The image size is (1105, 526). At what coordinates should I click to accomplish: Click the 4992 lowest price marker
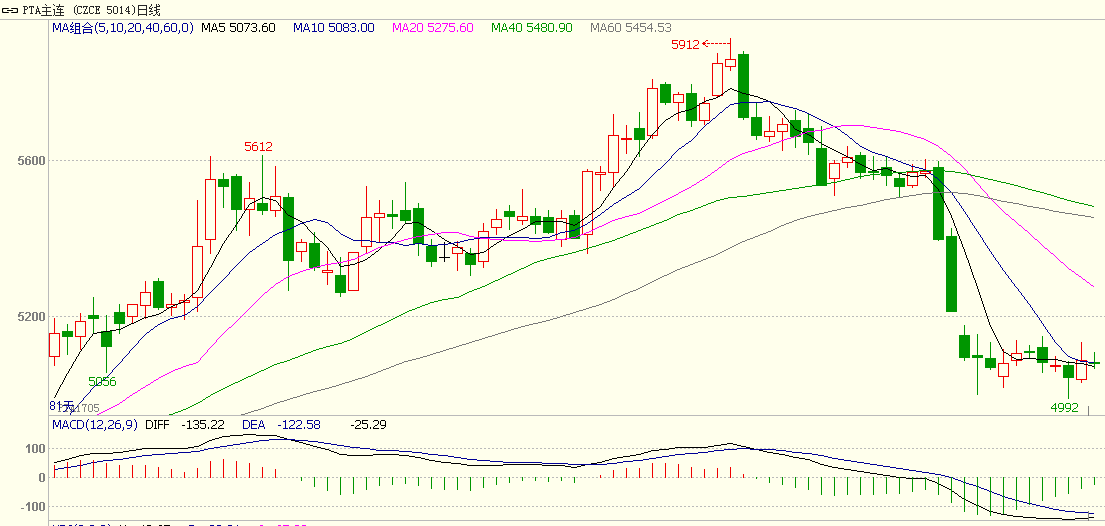tap(1064, 407)
